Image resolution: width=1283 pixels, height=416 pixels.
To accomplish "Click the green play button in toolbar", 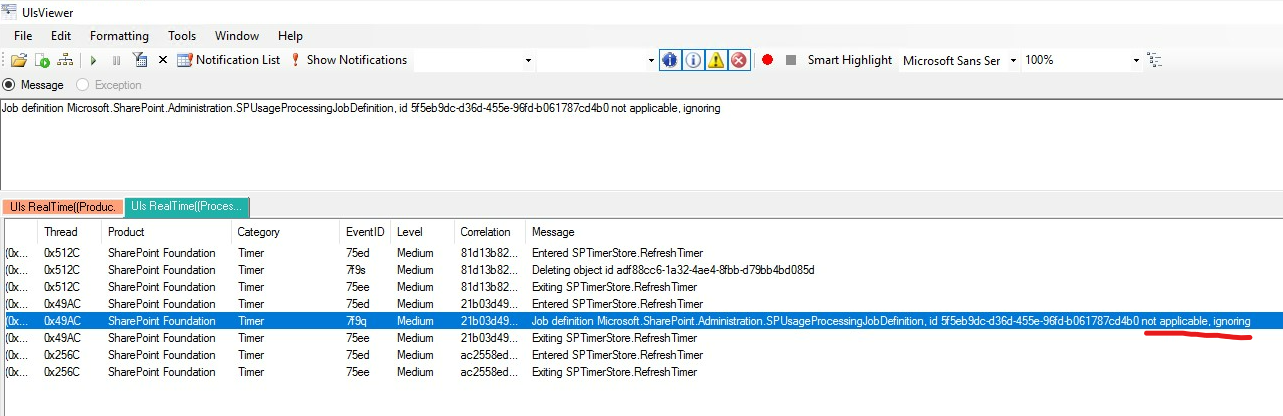I will point(94,60).
